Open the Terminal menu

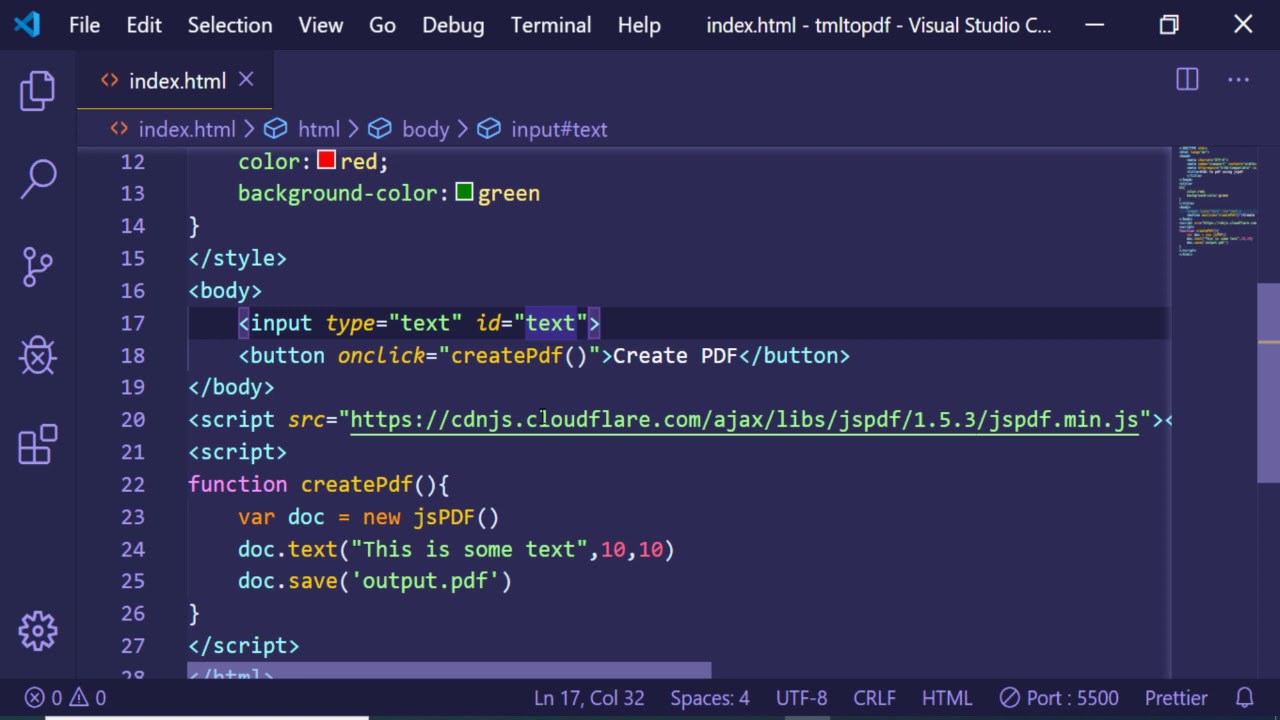(551, 25)
